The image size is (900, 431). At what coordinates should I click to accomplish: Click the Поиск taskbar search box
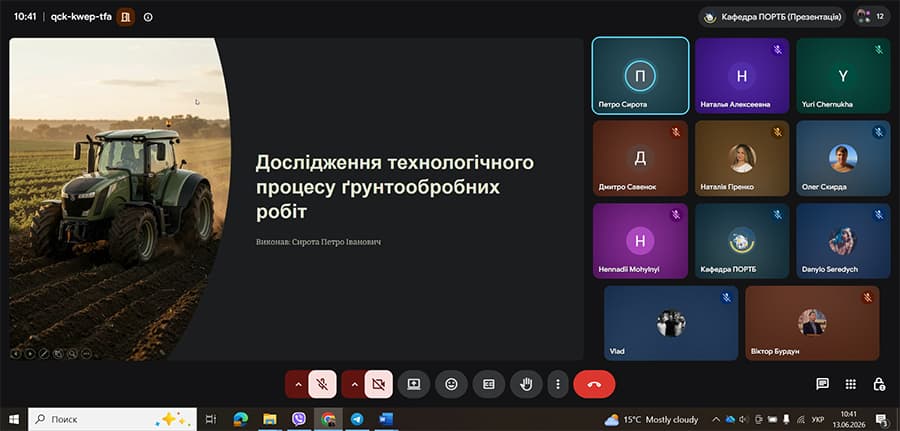coord(112,420)
